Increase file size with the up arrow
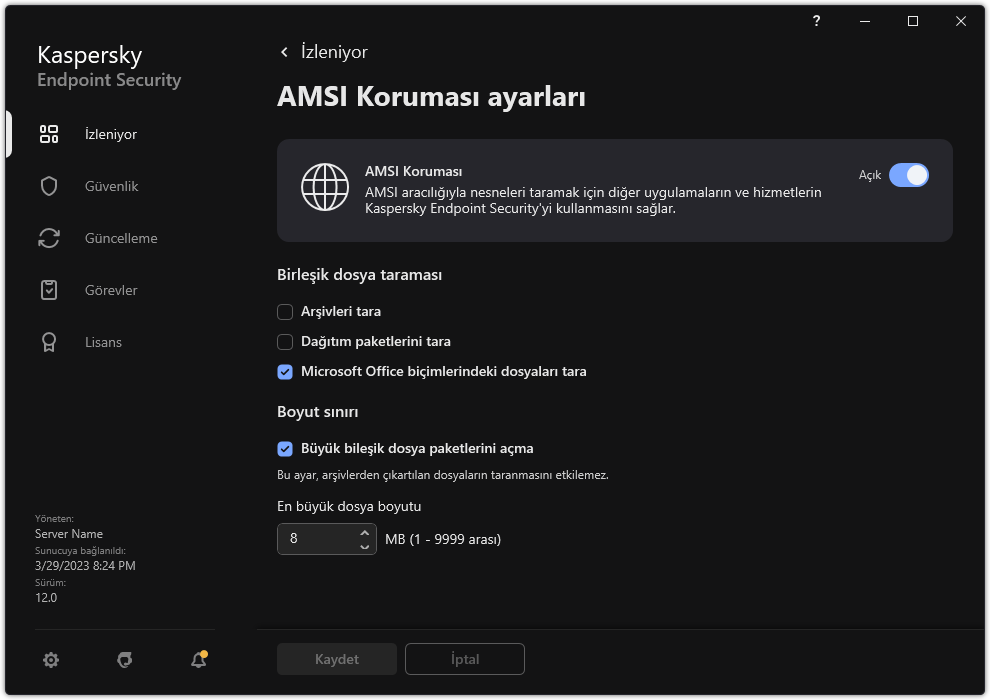Image resolution: width=990 pixels, height=700 pixels. point(364,533)
